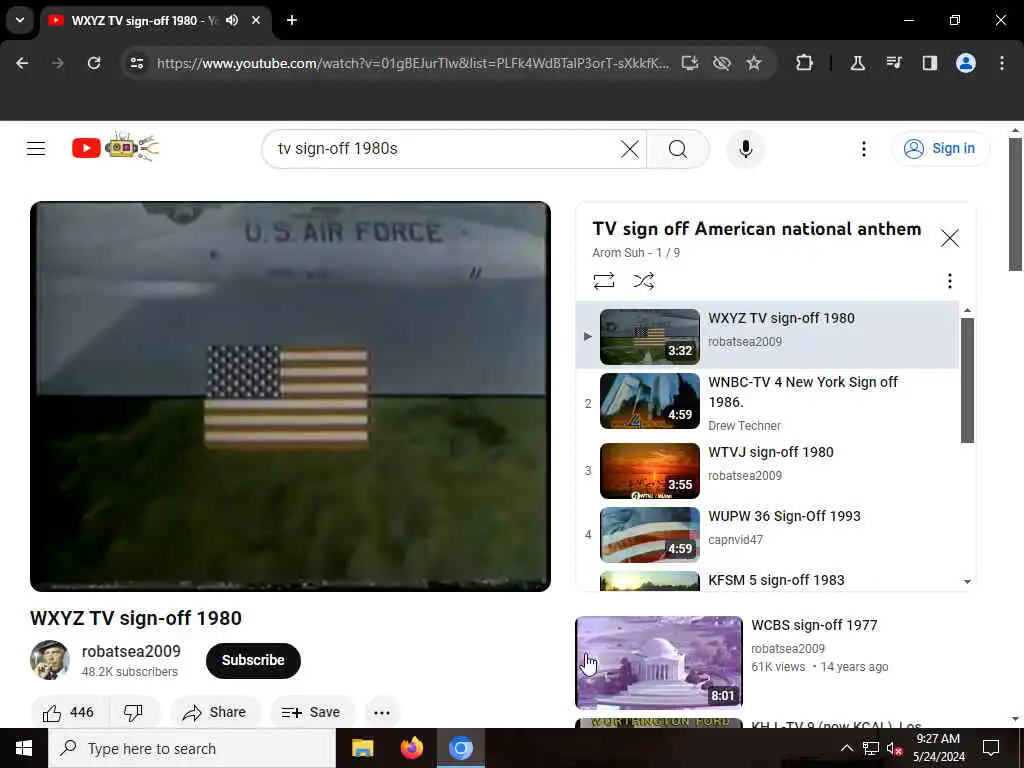Focus the YouTube search input field
The image size is (1024, 768).
[x=444, y=149]
